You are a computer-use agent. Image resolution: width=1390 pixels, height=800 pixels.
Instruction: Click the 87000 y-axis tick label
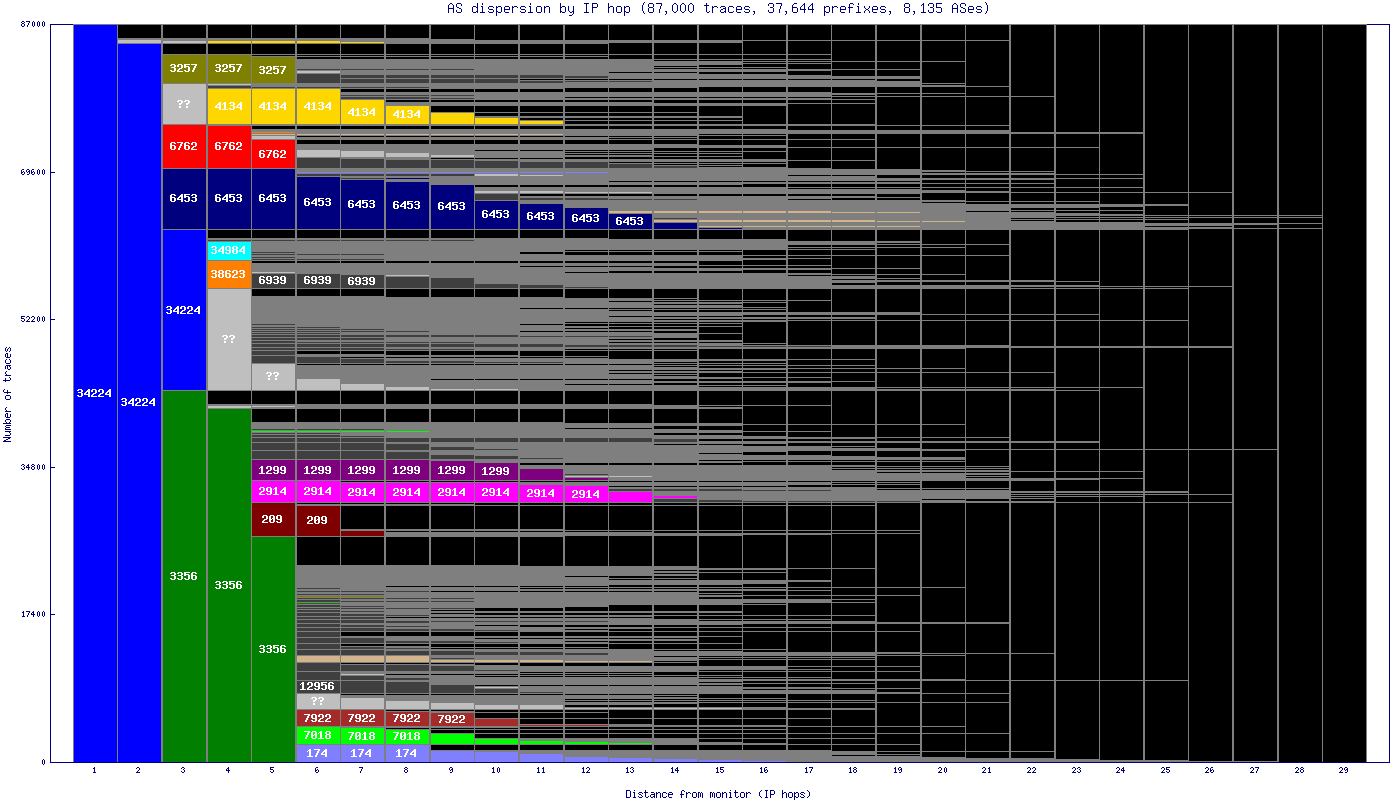tap(33, 24)
